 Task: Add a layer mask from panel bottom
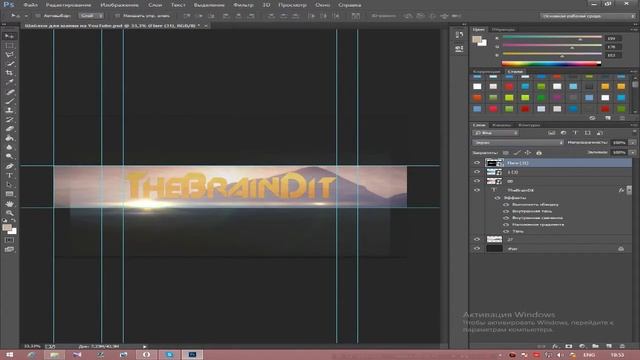pos(569,346)
